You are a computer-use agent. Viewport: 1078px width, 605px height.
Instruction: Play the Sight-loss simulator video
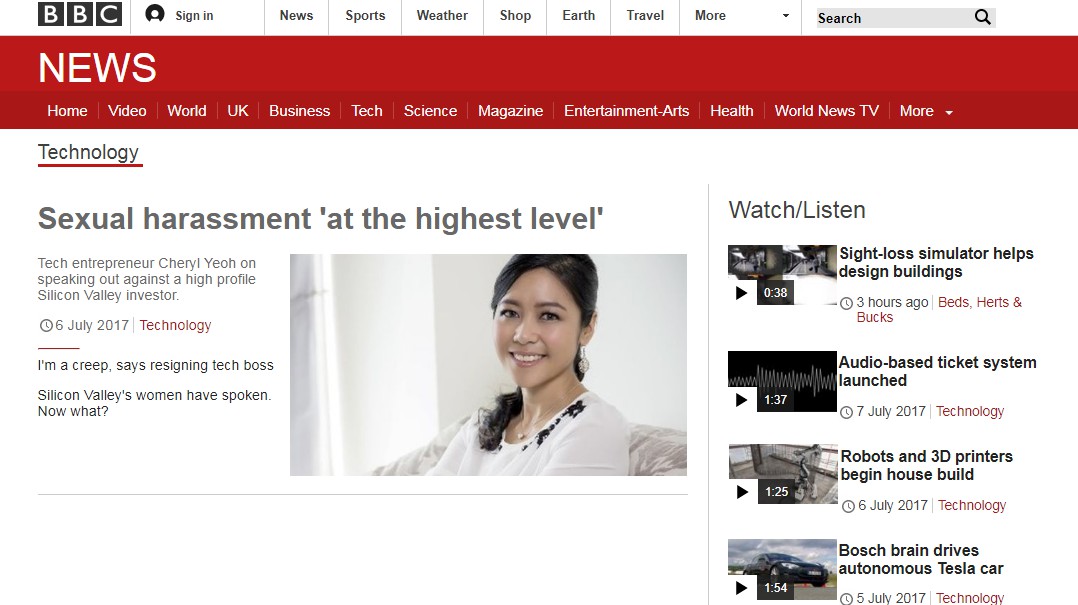(741, 293)
